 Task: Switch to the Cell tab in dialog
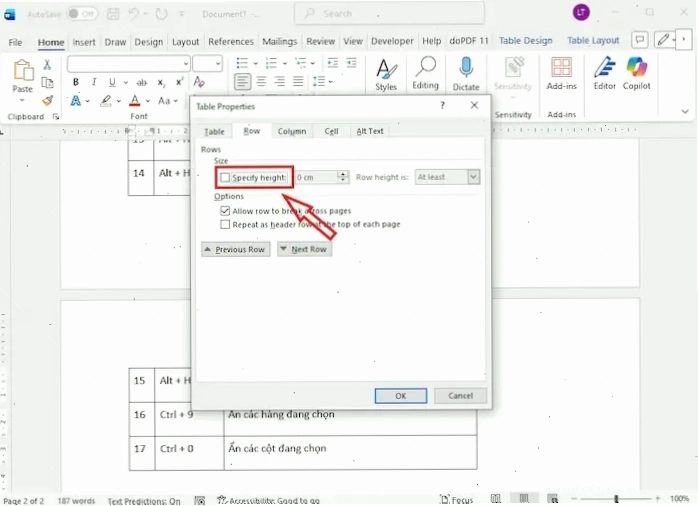[x=331, y=131]
